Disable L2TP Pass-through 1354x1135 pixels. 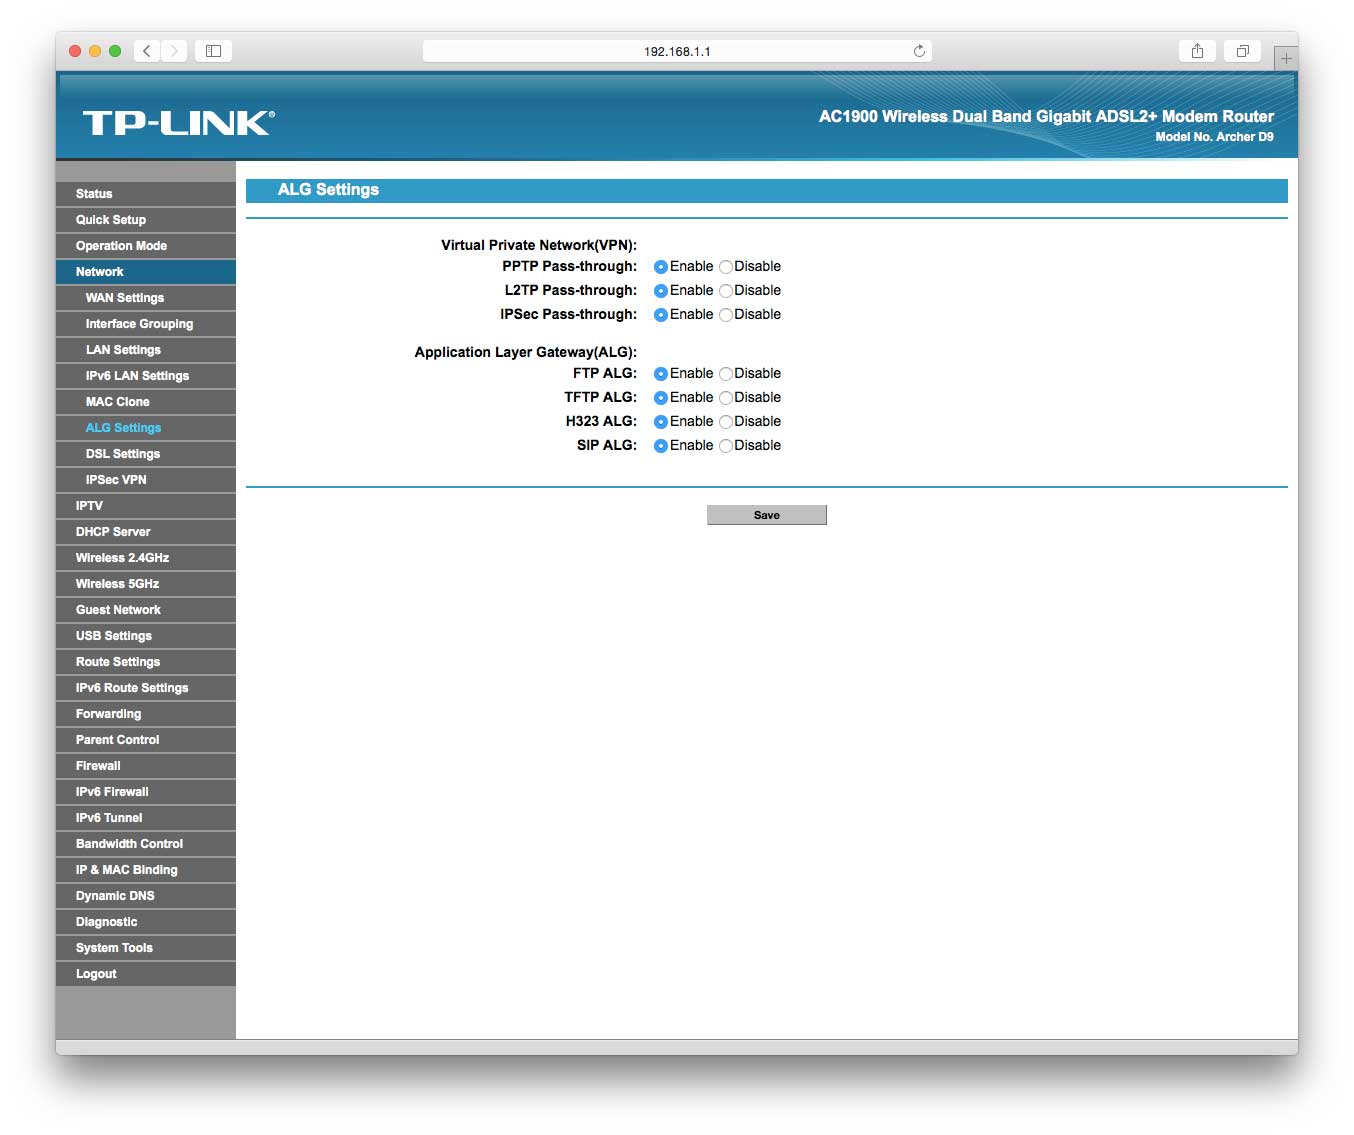click(x=726, y=291)
